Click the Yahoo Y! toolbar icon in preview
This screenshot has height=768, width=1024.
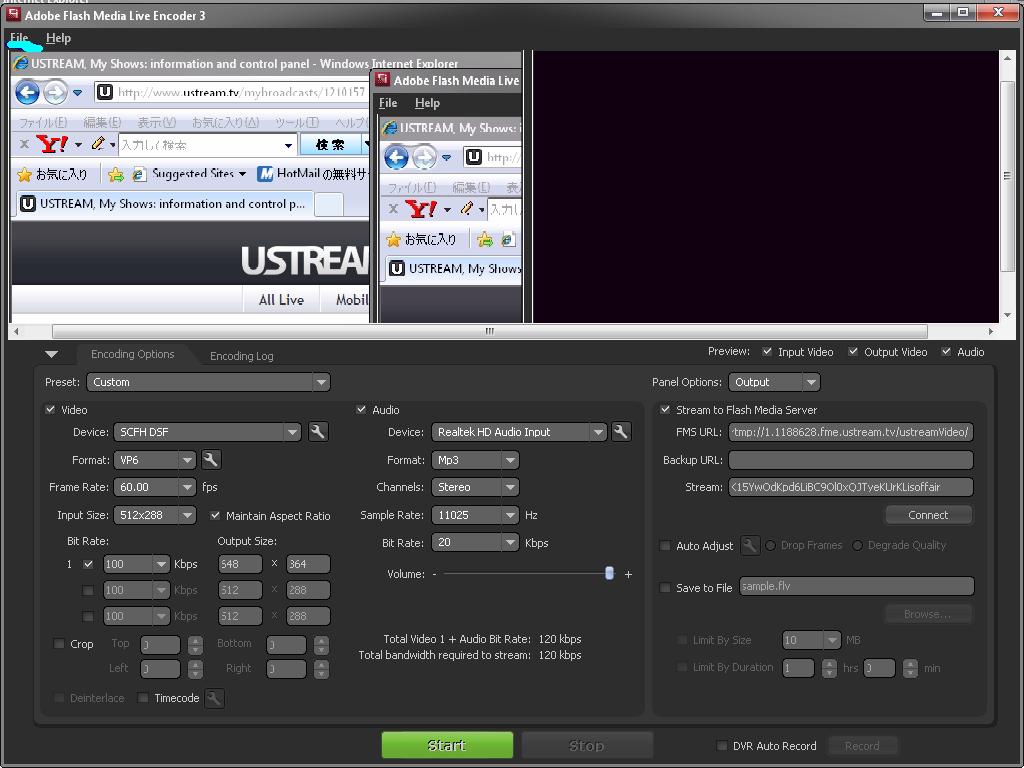52,144
